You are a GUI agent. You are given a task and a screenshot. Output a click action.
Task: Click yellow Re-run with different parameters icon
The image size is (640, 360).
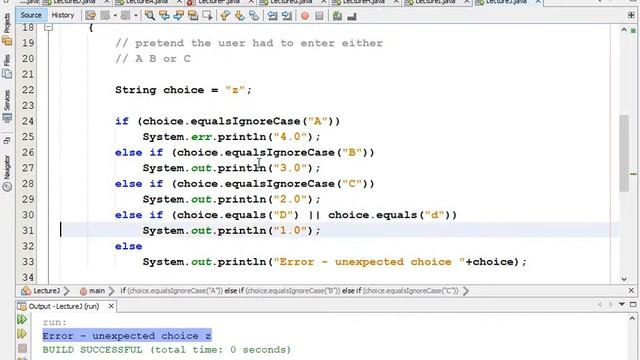(x=22, y=334)
